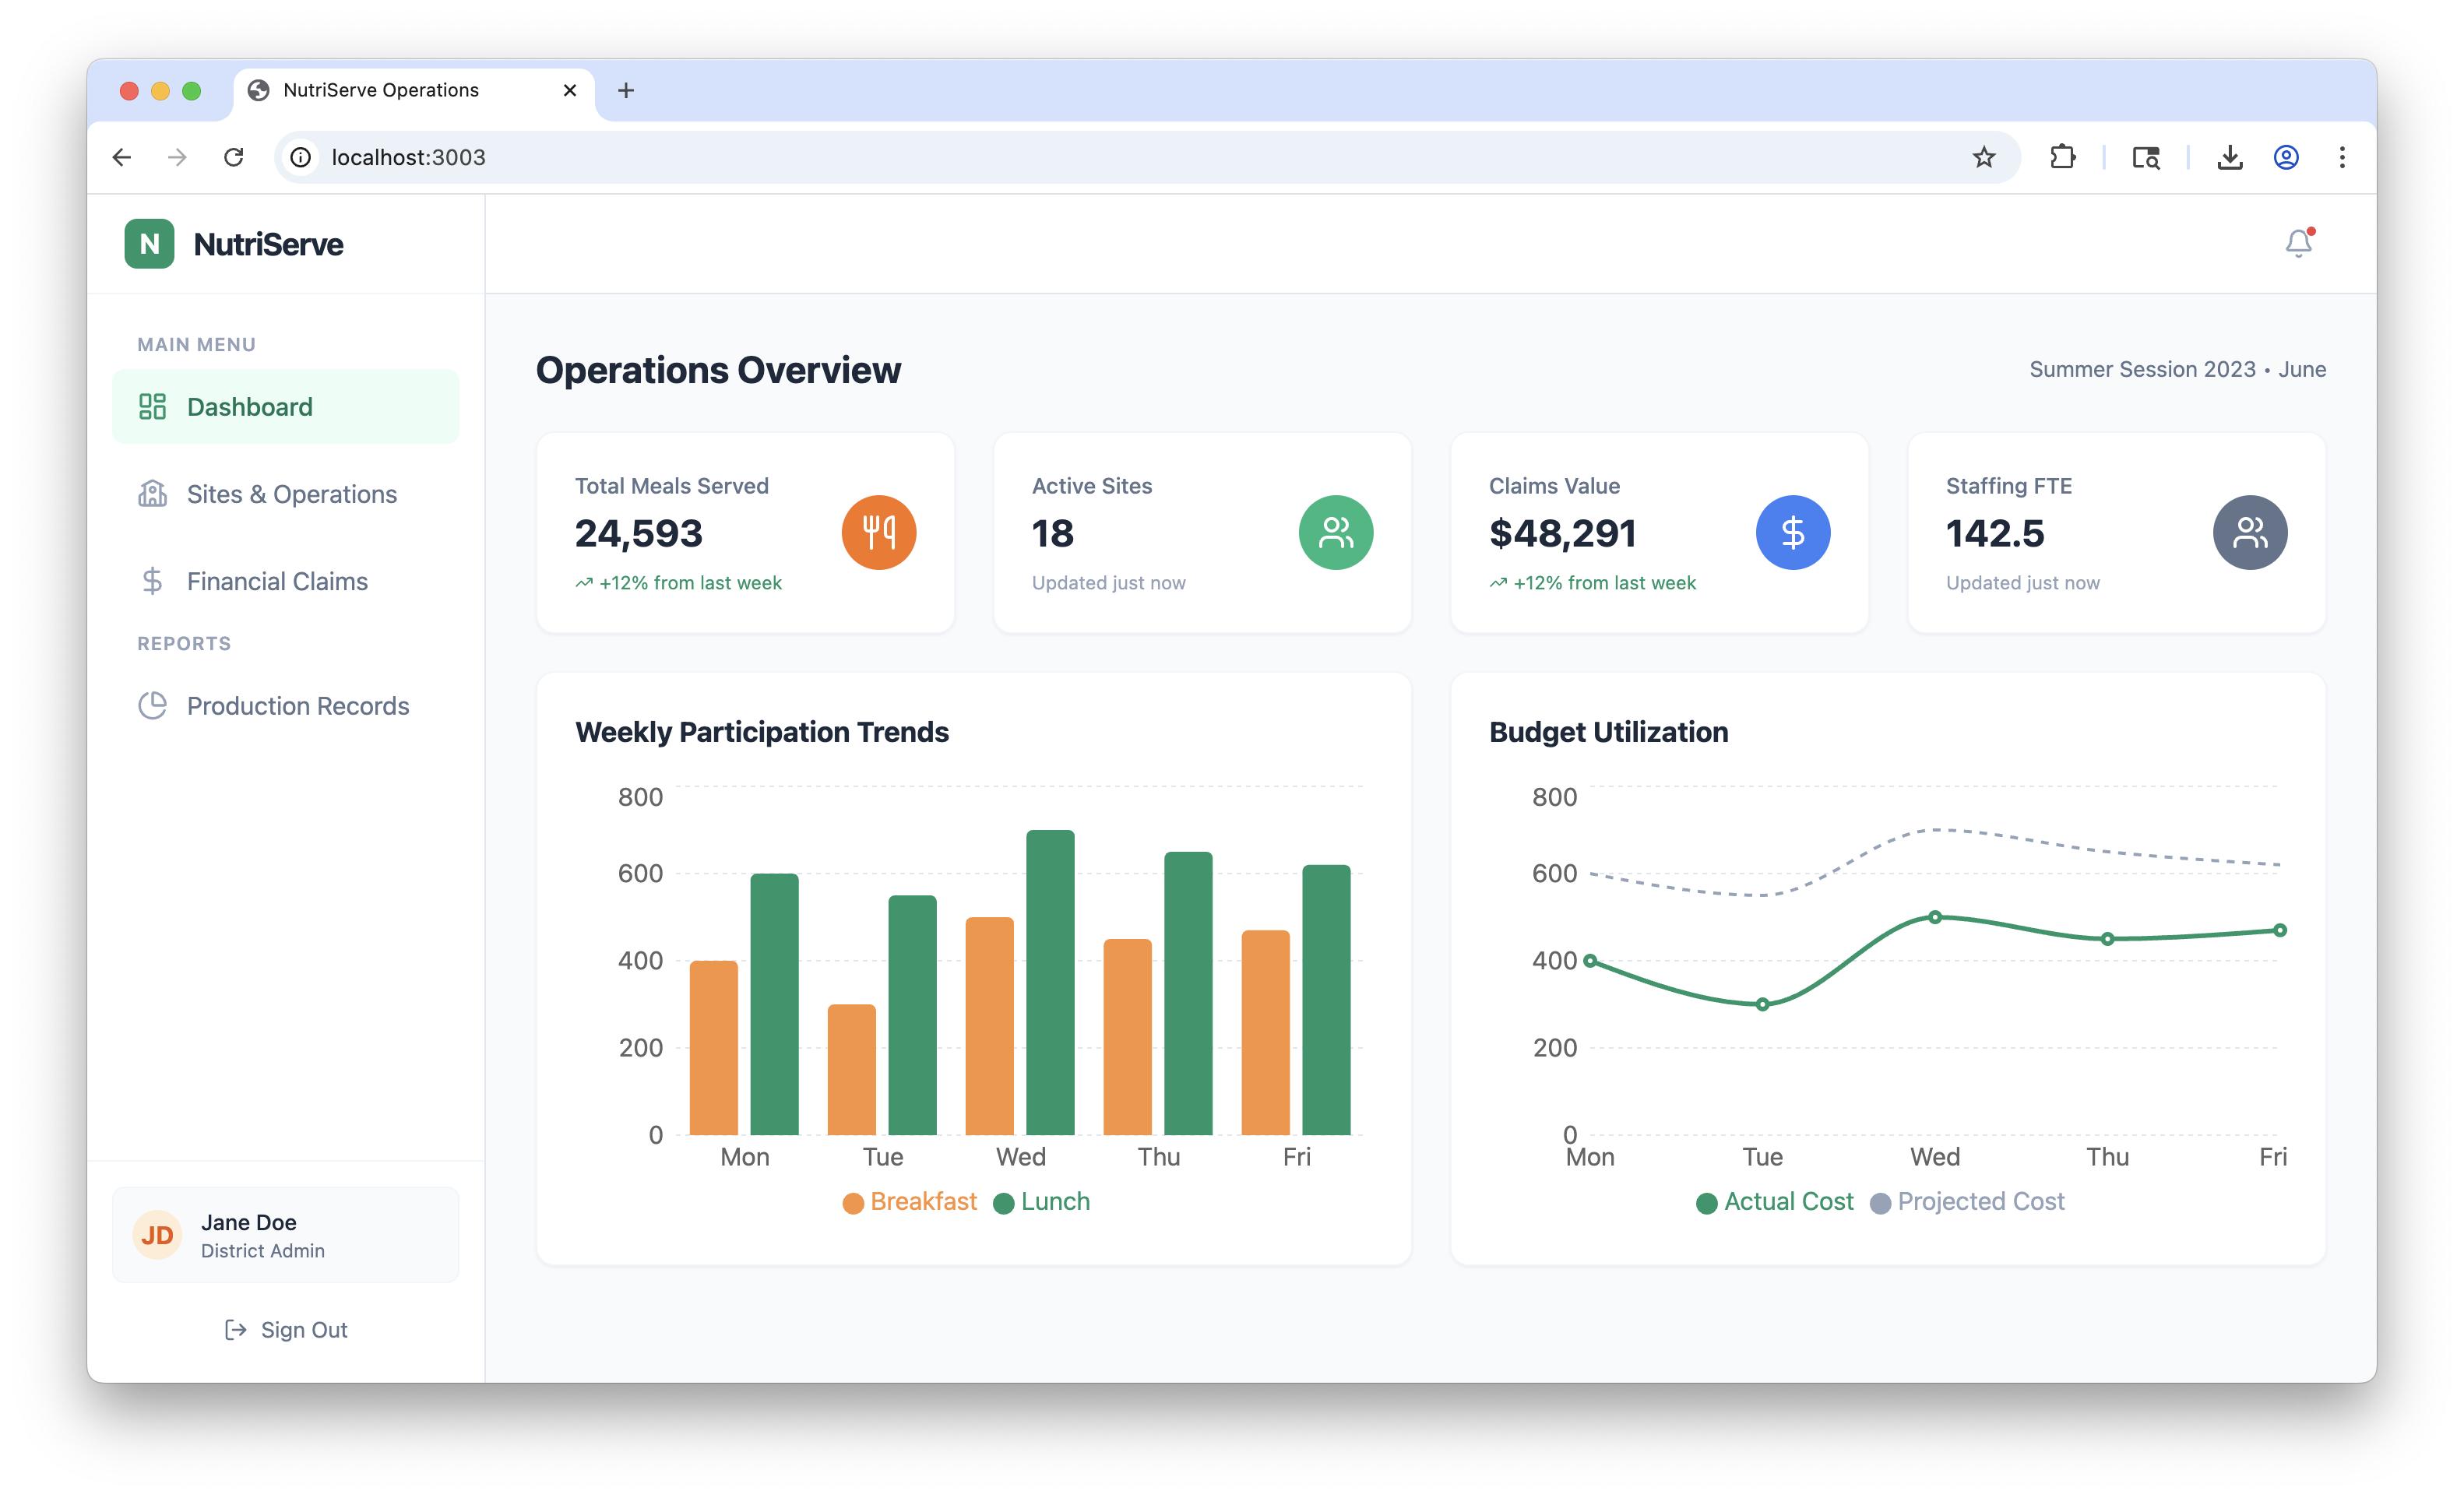Viewport: 2464px width, 1498px height.
Task: Open the Chrome browser menu
Action: (2341, 157)
